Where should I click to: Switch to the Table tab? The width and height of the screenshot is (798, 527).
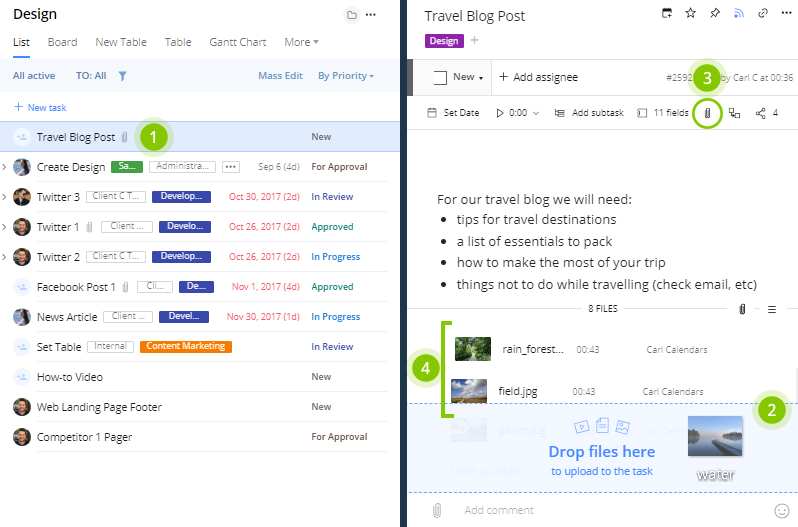click(x=178, y=42)
